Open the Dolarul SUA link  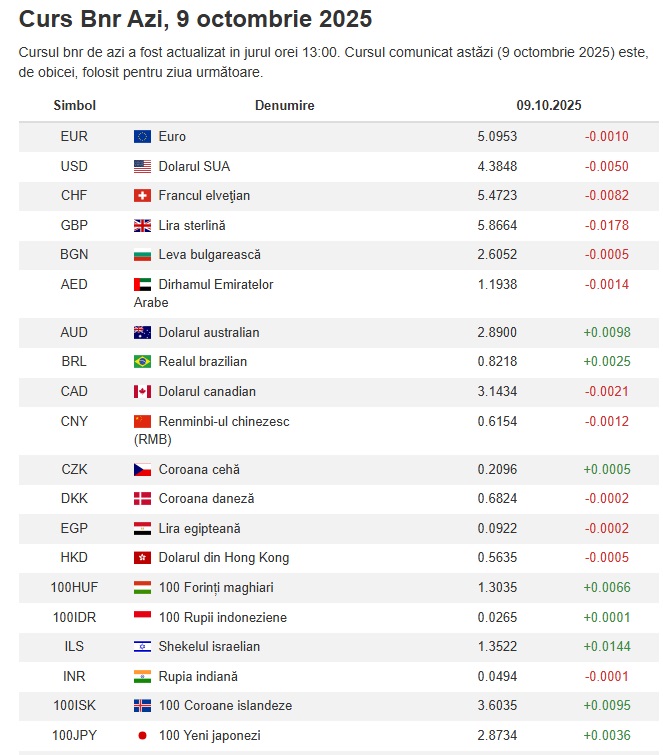[194, 167]
